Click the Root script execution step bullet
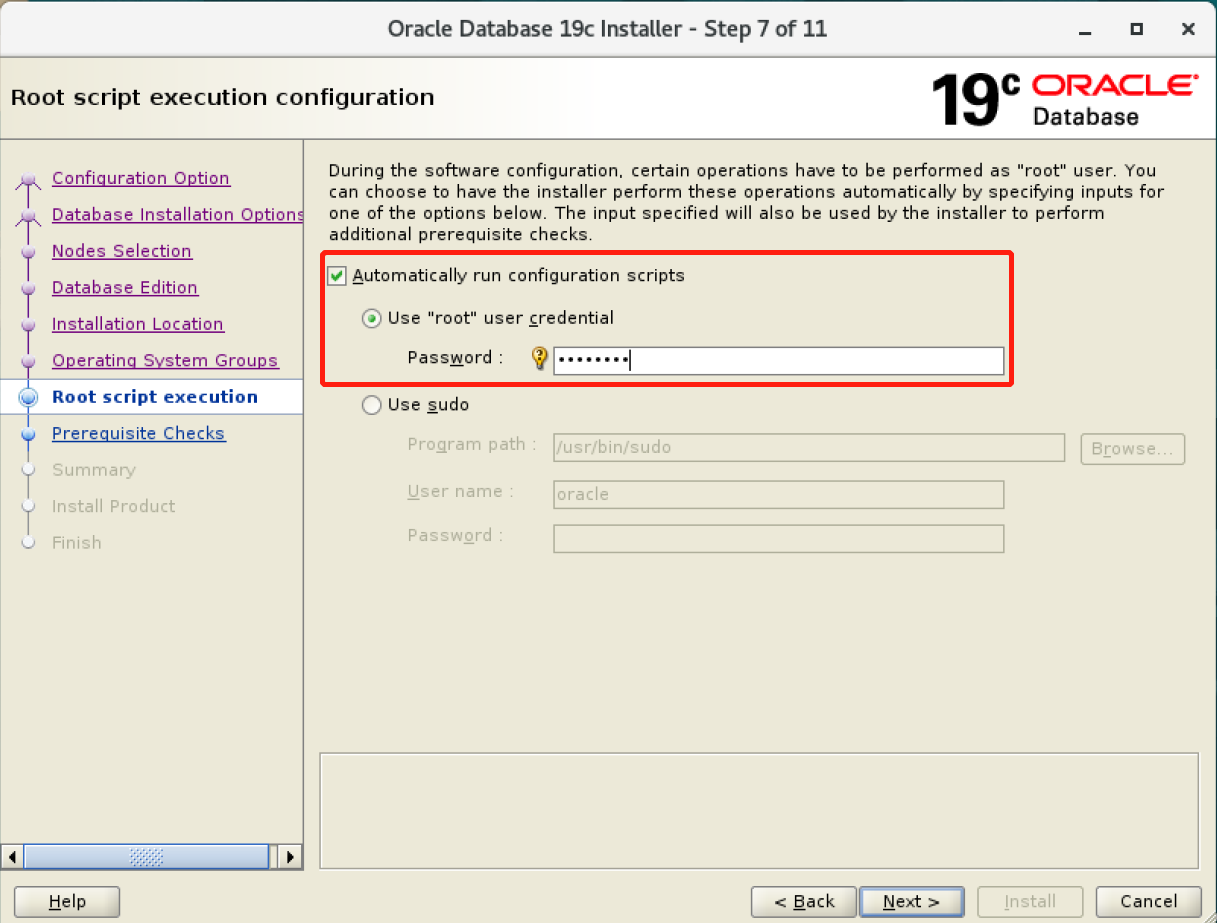 [x=28, y=398]
